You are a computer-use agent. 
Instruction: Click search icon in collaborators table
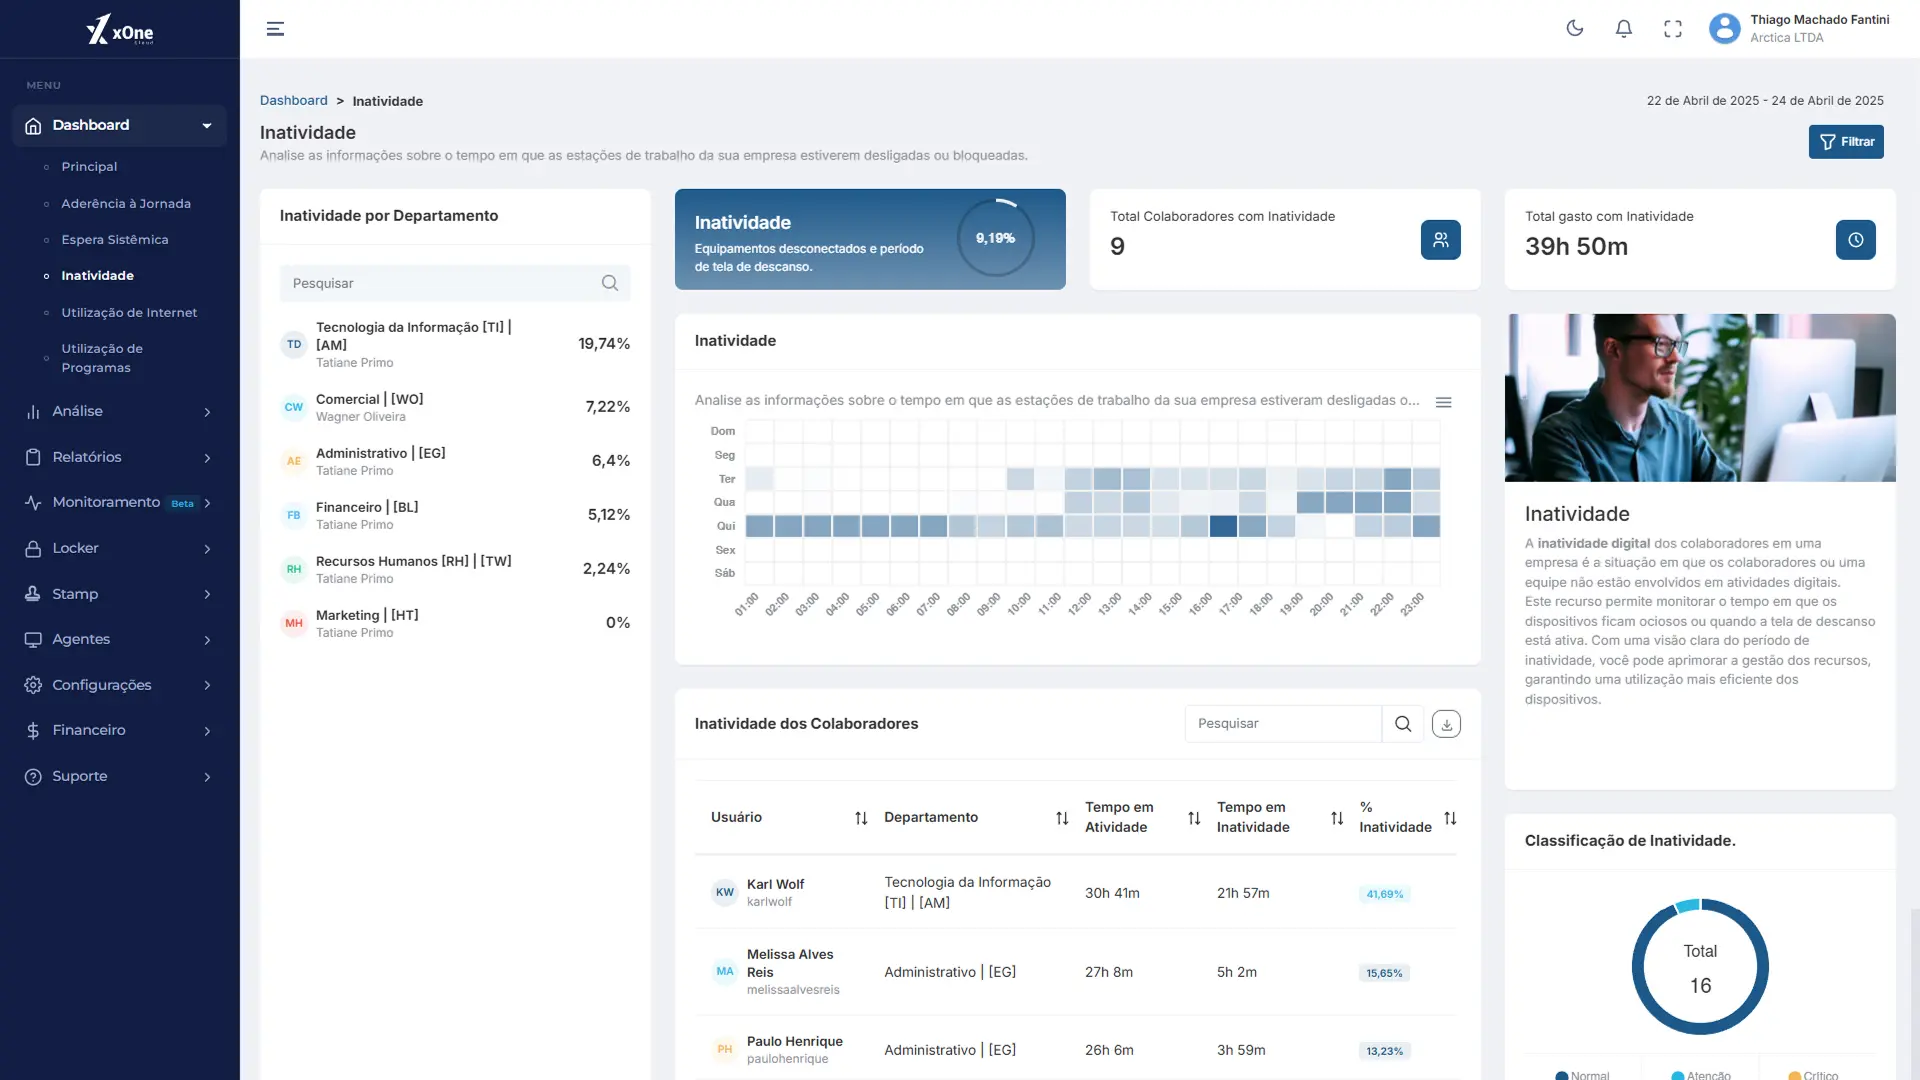pos(1403,724)
